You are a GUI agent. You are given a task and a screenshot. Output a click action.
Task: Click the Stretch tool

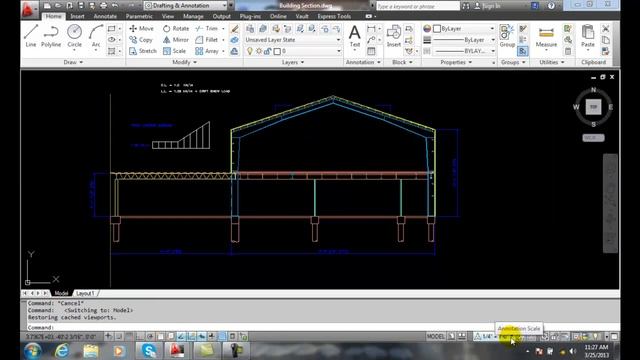[143, 51]
